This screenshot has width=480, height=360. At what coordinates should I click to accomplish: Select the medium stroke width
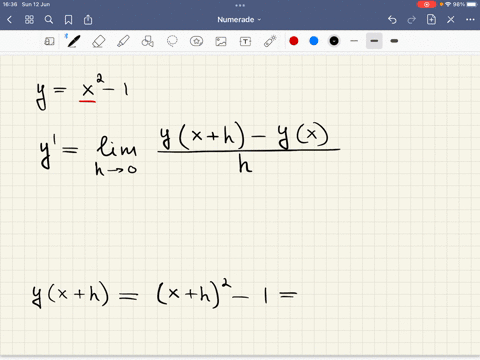(374, 41)
